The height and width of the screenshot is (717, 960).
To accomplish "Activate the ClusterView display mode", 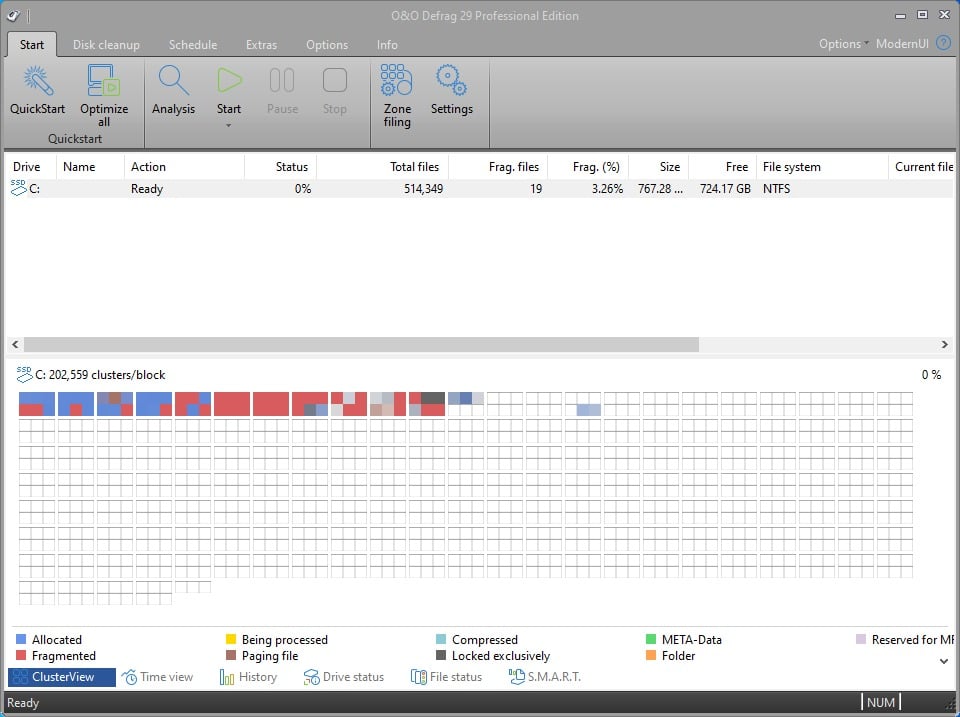I will tap(61, 677).
